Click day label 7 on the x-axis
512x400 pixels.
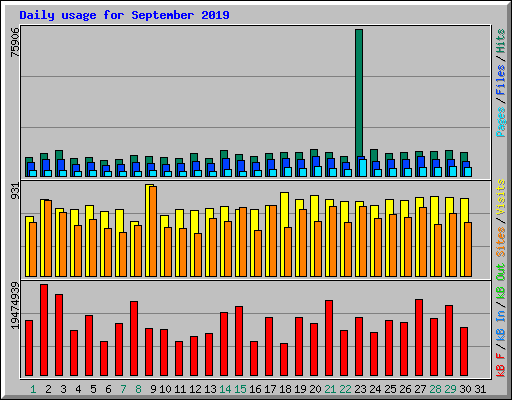click(123, 389)
